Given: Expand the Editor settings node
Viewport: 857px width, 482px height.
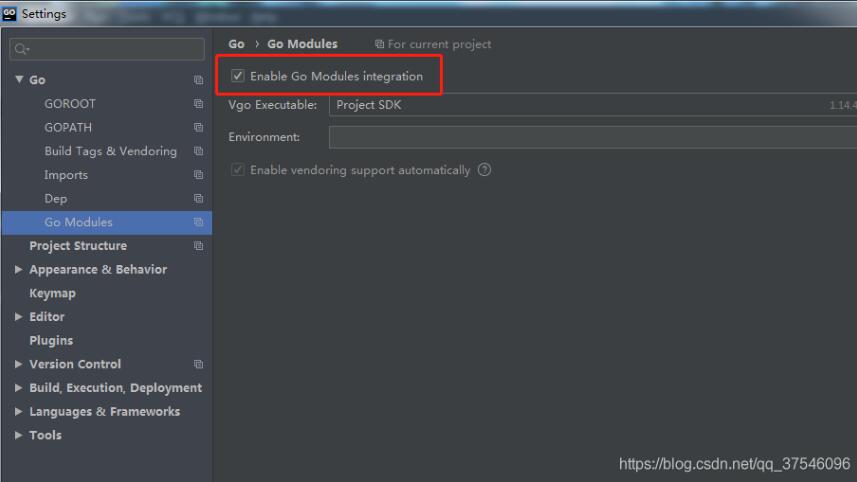Looking at the screenshot, I should [19, 317].
